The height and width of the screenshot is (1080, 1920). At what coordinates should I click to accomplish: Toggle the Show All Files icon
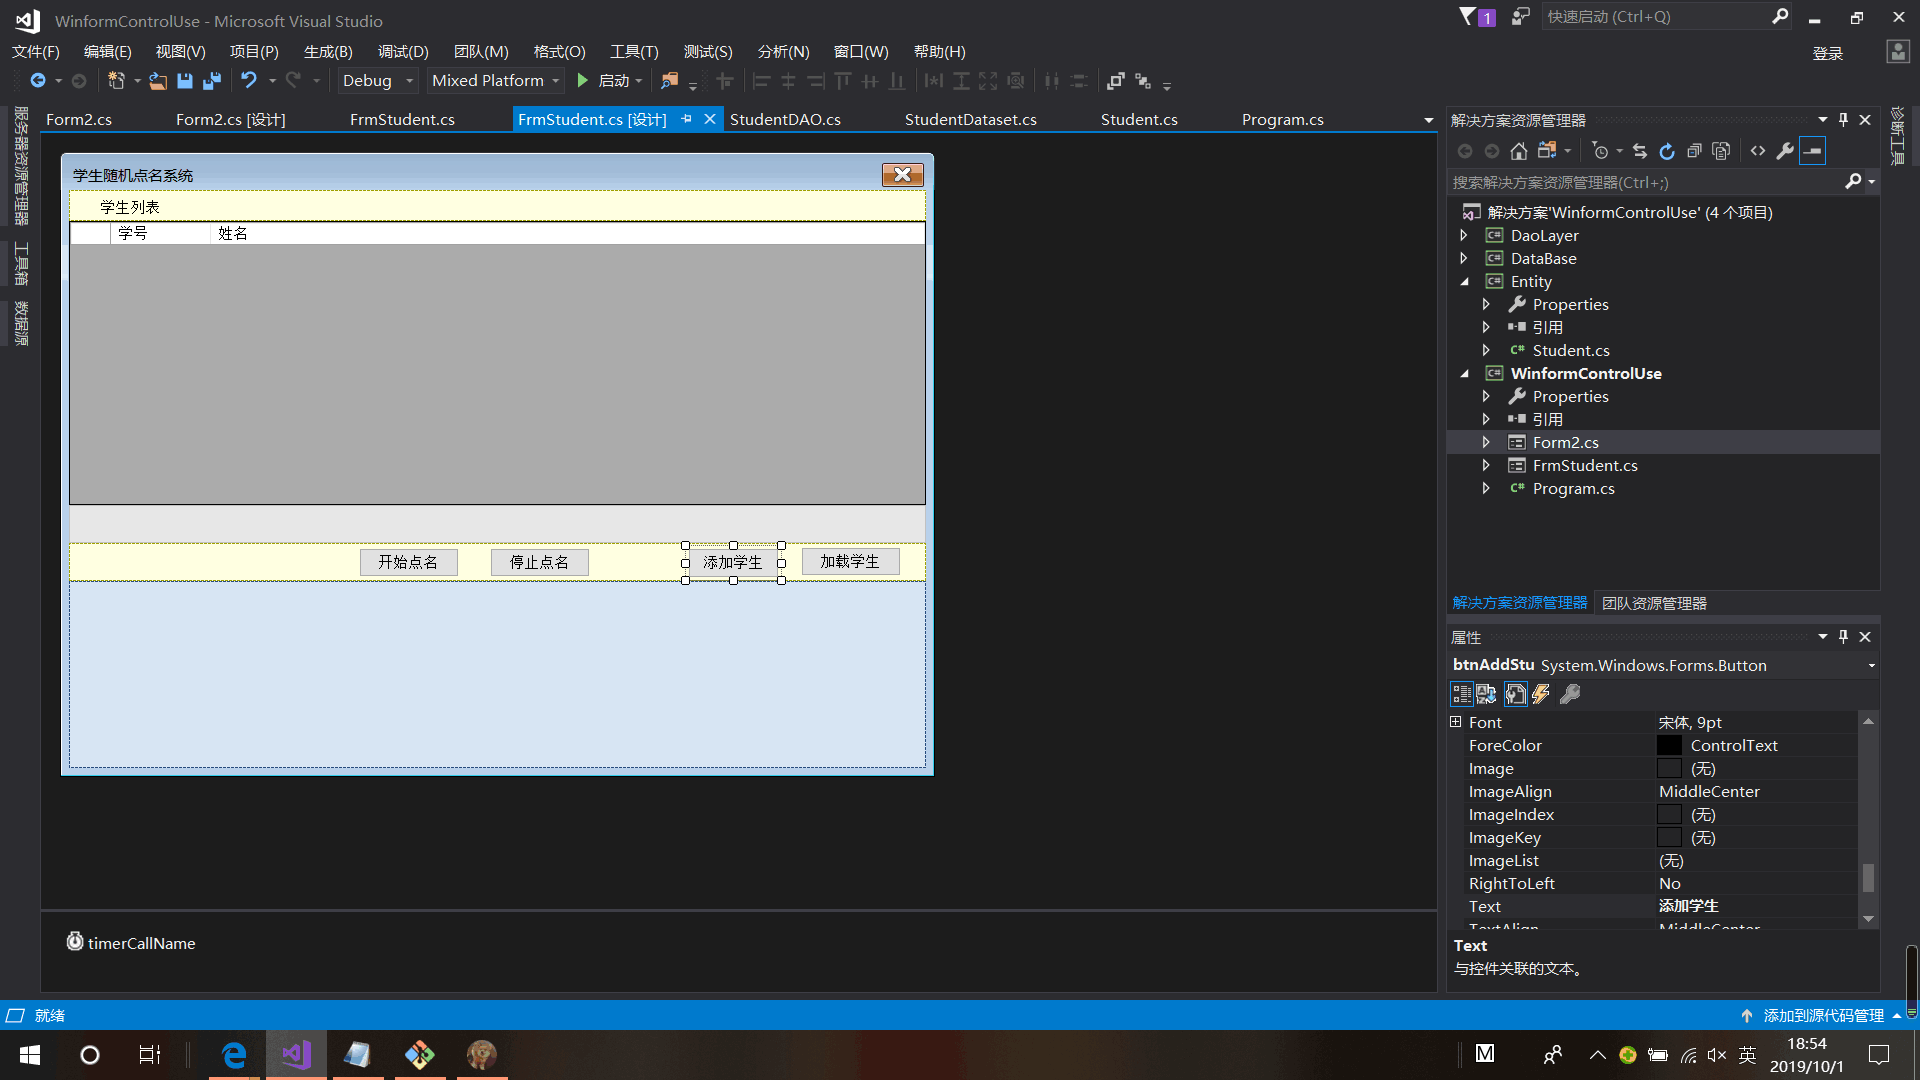tap(1721, 151)
